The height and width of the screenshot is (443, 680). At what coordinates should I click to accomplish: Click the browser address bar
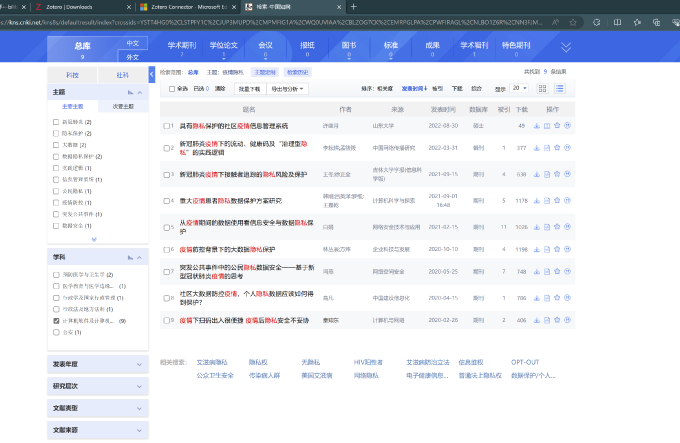271,23
